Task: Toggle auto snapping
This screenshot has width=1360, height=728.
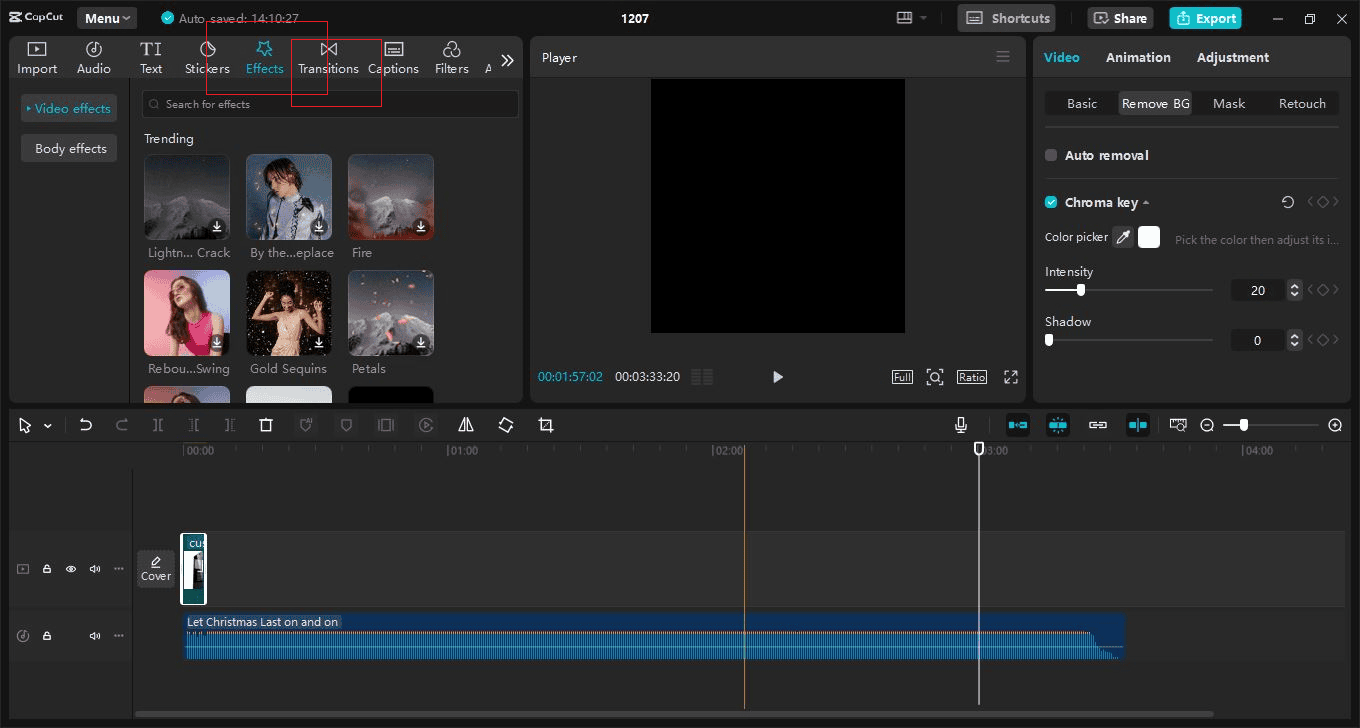Action: click(x=1058, y=425)
